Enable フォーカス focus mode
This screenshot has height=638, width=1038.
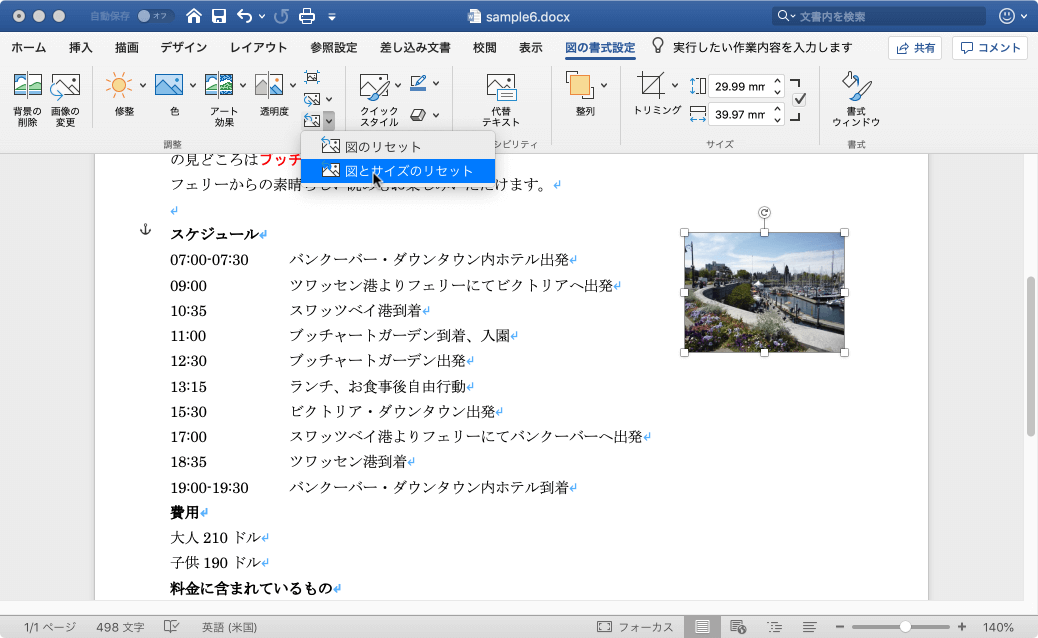635,627
